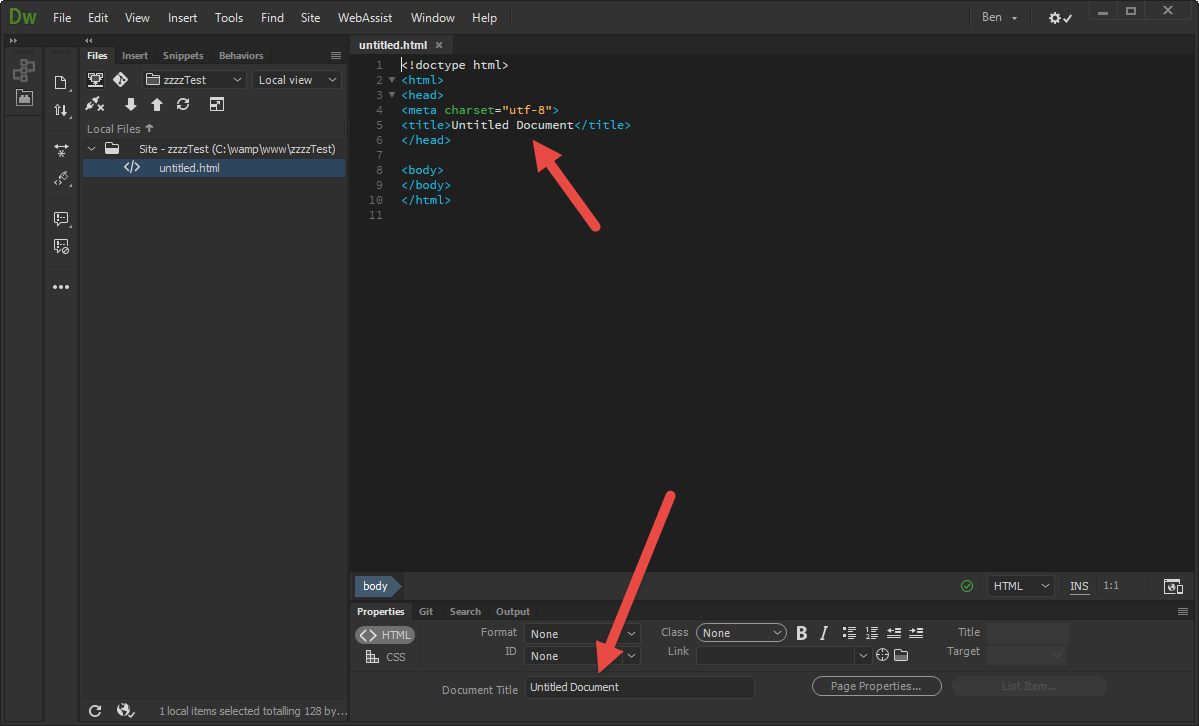Refresh the local files list
Screen dimensions: 1199x726
click(x=183, y=104)
